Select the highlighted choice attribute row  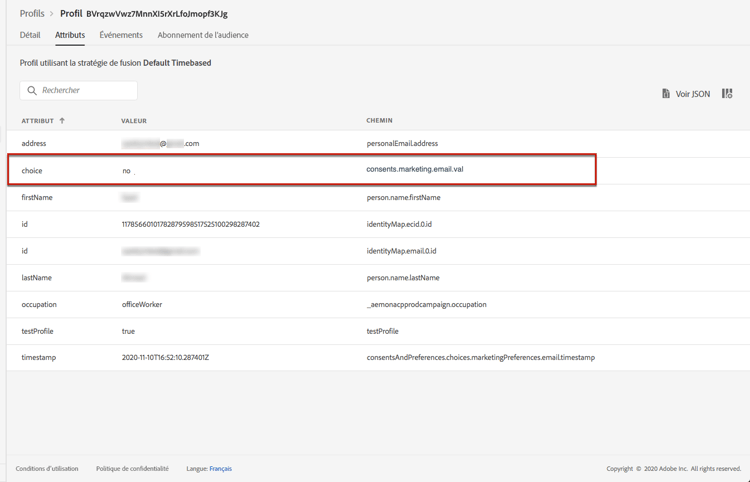click(x=302, y=170)
